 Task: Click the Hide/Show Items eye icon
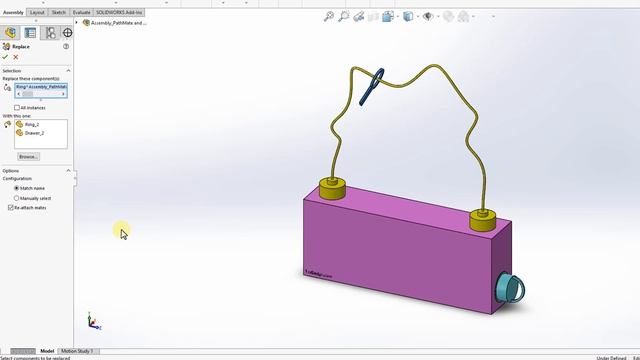point(428,16)
